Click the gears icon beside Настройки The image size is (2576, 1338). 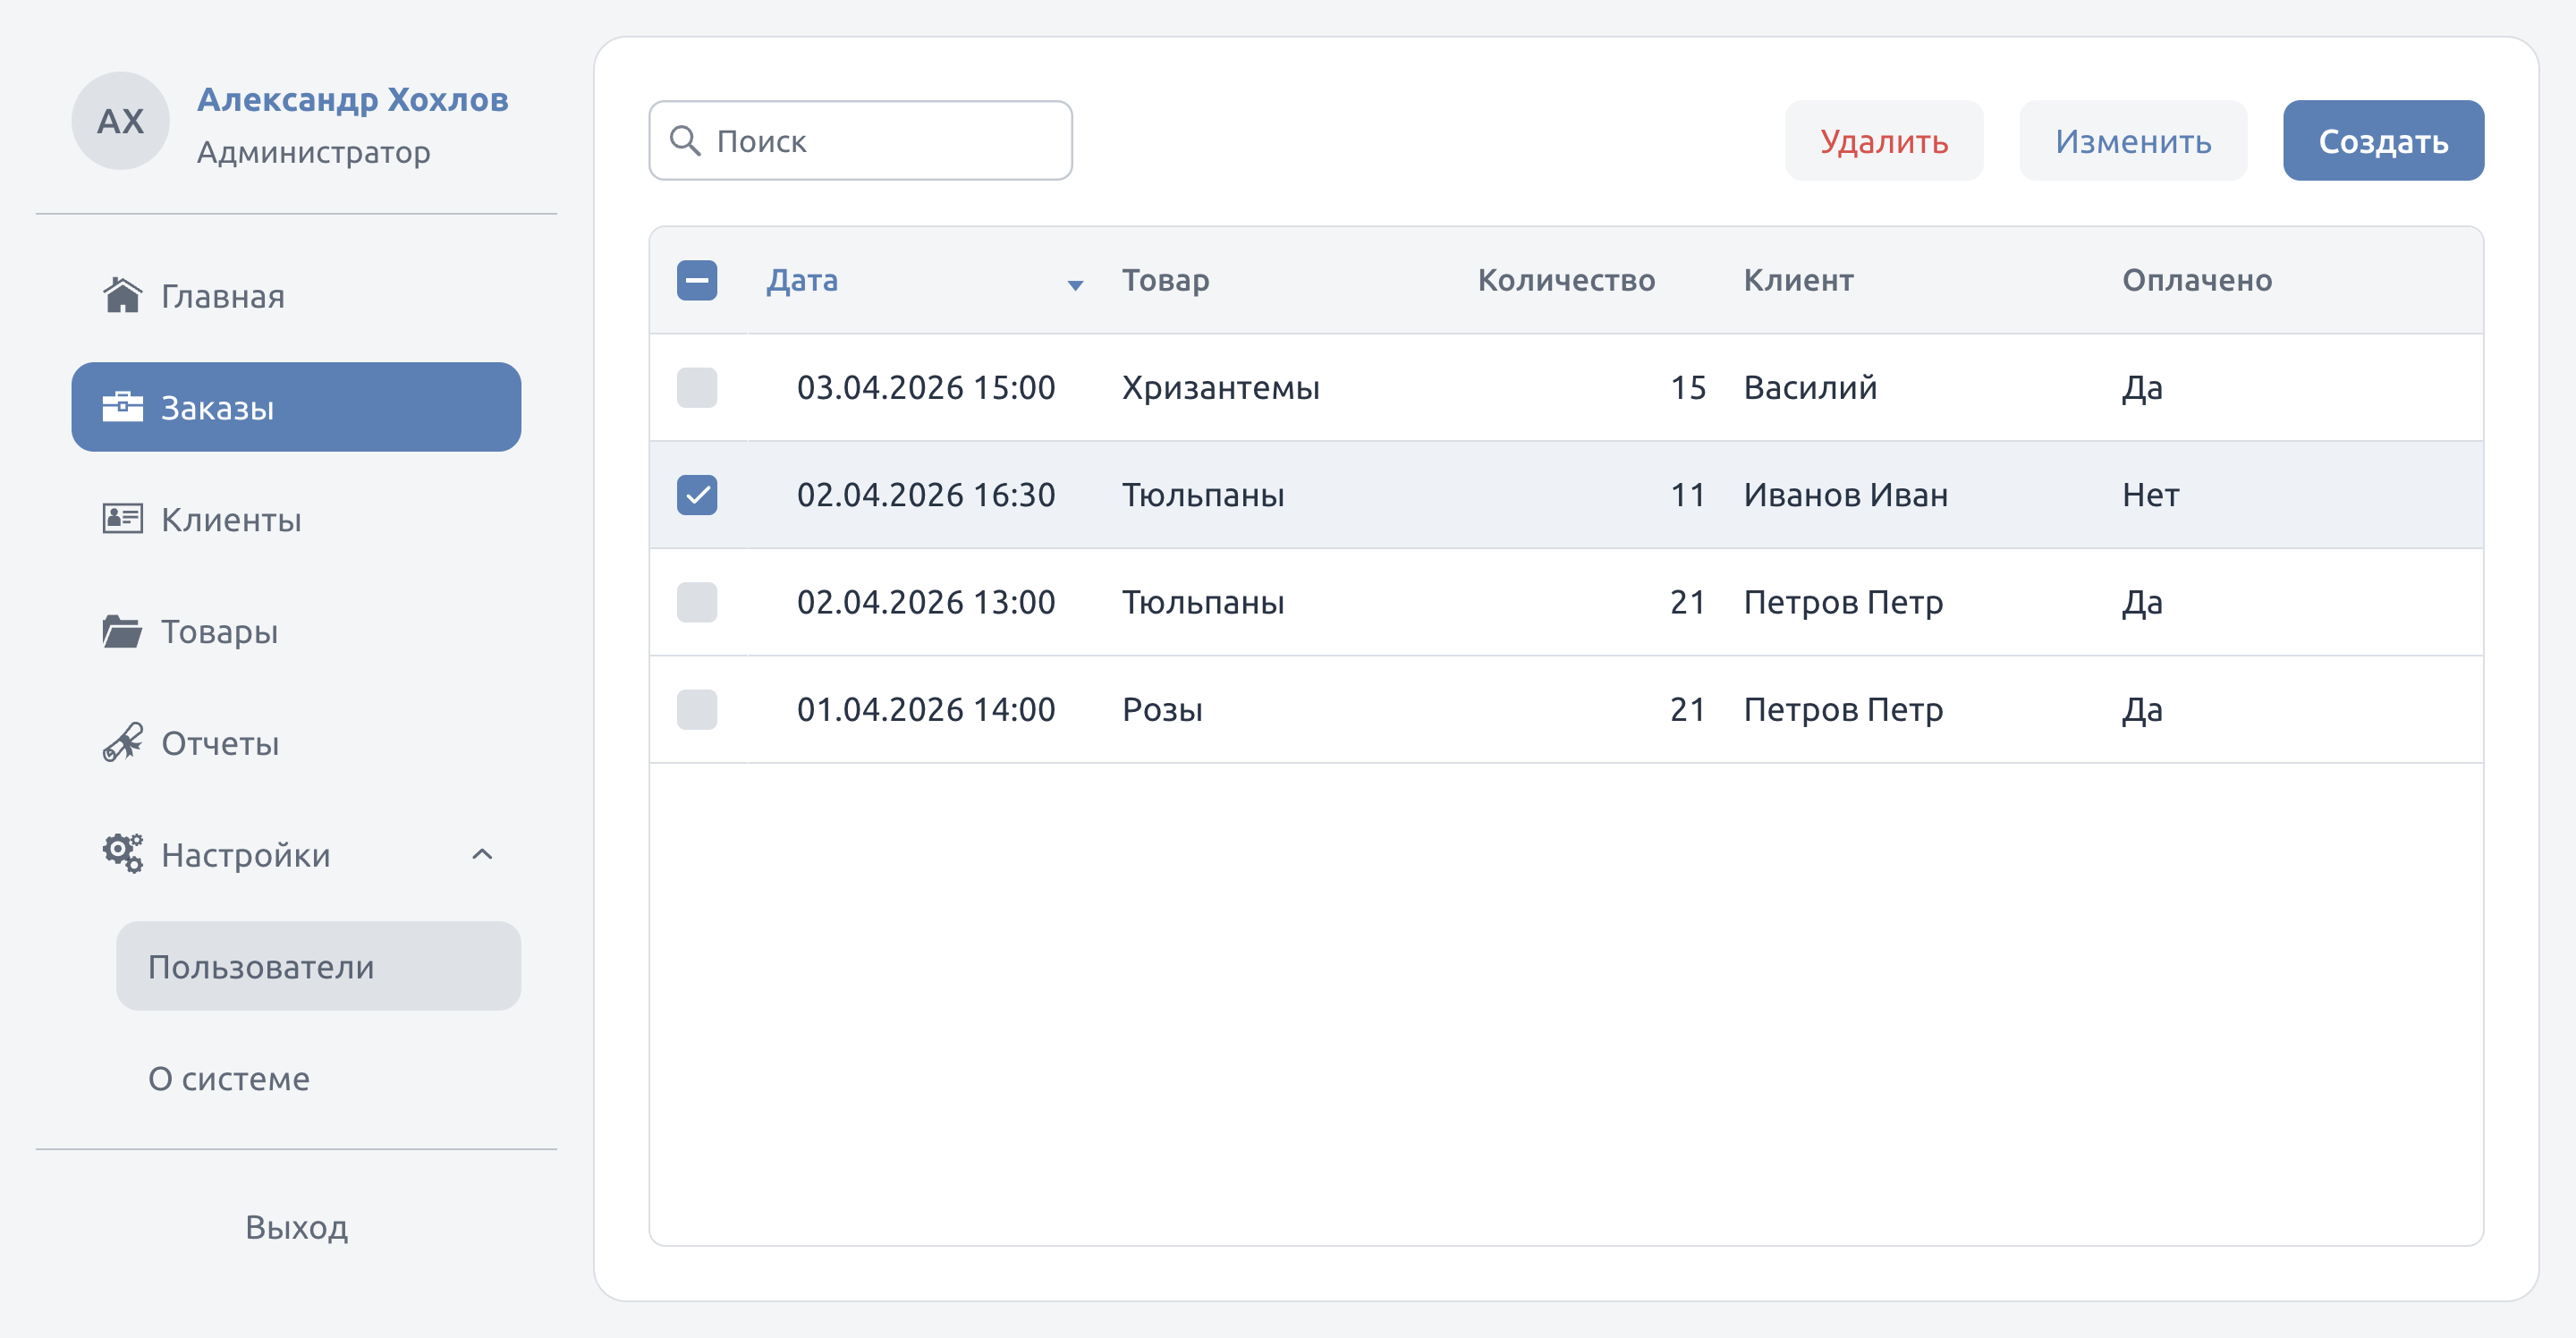(122, 854)
